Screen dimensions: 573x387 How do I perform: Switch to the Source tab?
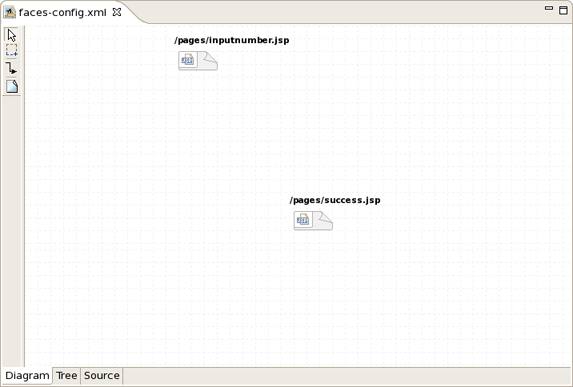coord(102,375)
